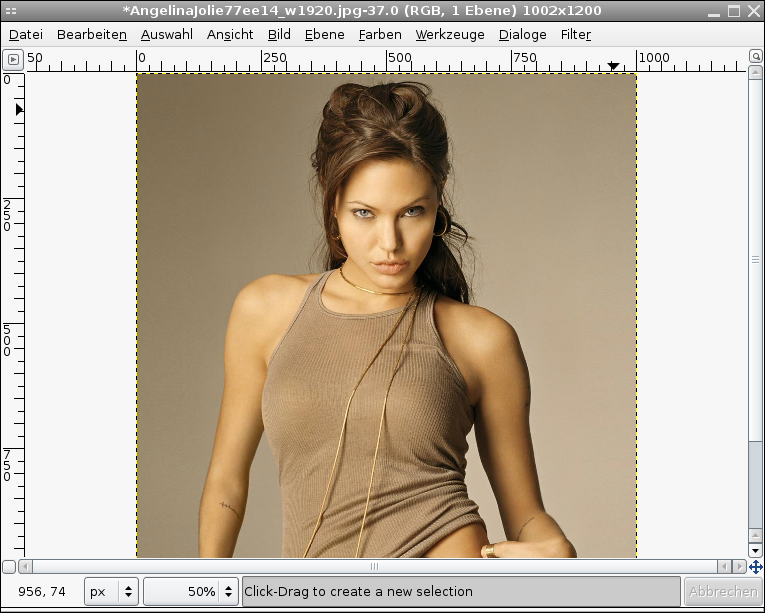Open the Ebene menu
765x613 pixels.
pyautogui.click(x=324, y=34)
